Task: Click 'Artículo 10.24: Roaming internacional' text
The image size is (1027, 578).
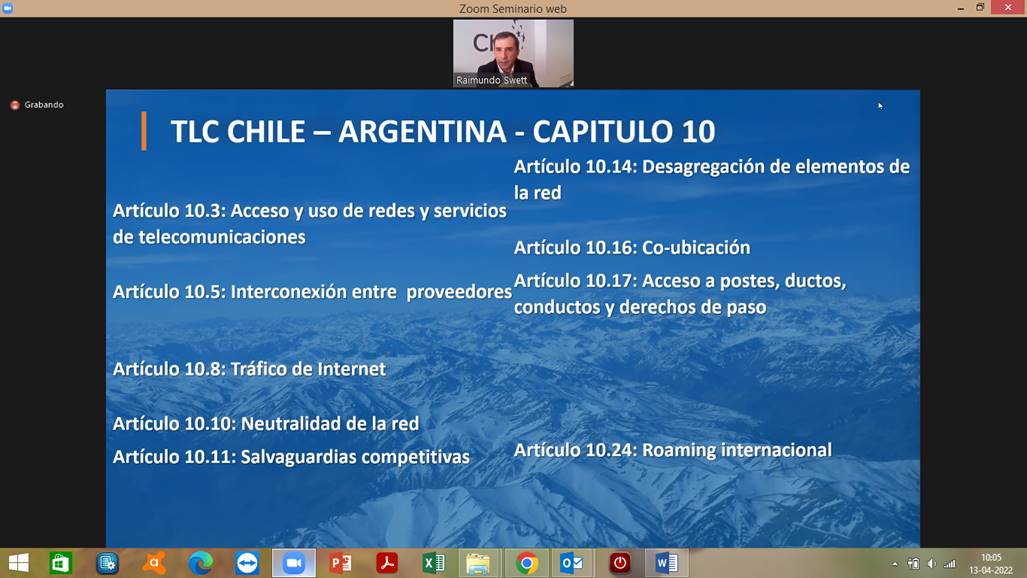Action: [673, 450]
